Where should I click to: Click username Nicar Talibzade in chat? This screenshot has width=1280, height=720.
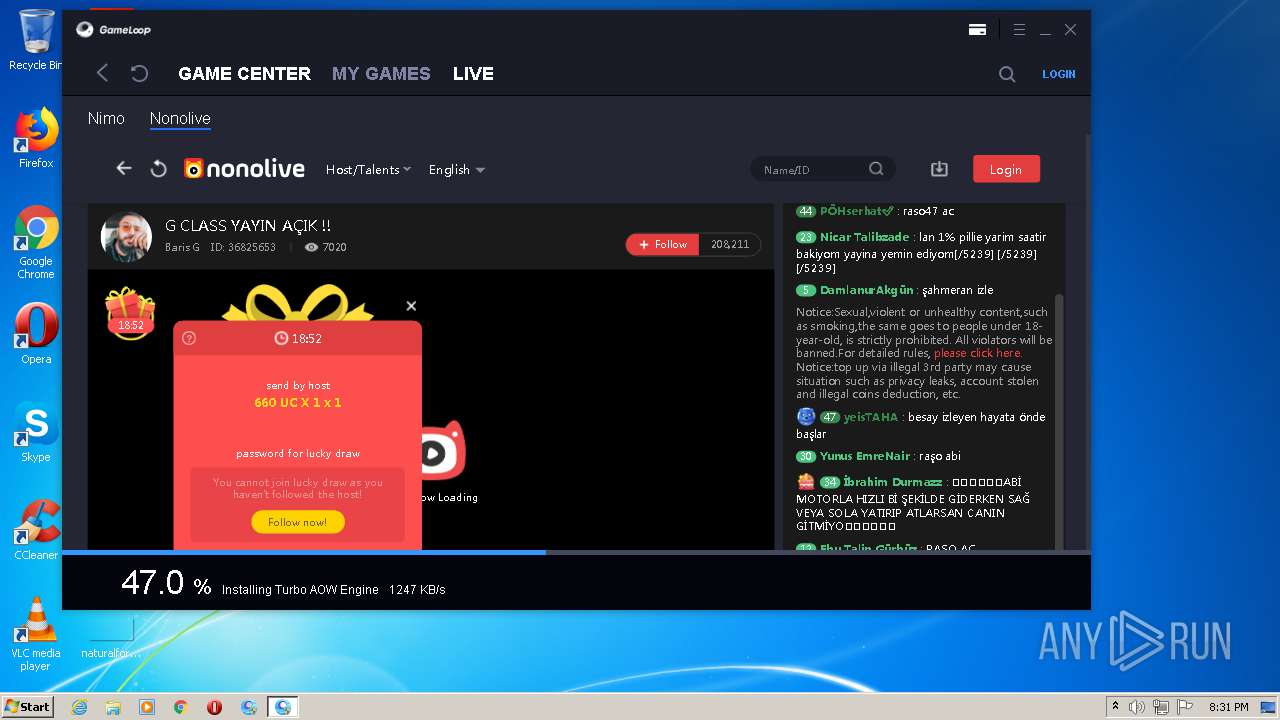click(x=864, y=237)
